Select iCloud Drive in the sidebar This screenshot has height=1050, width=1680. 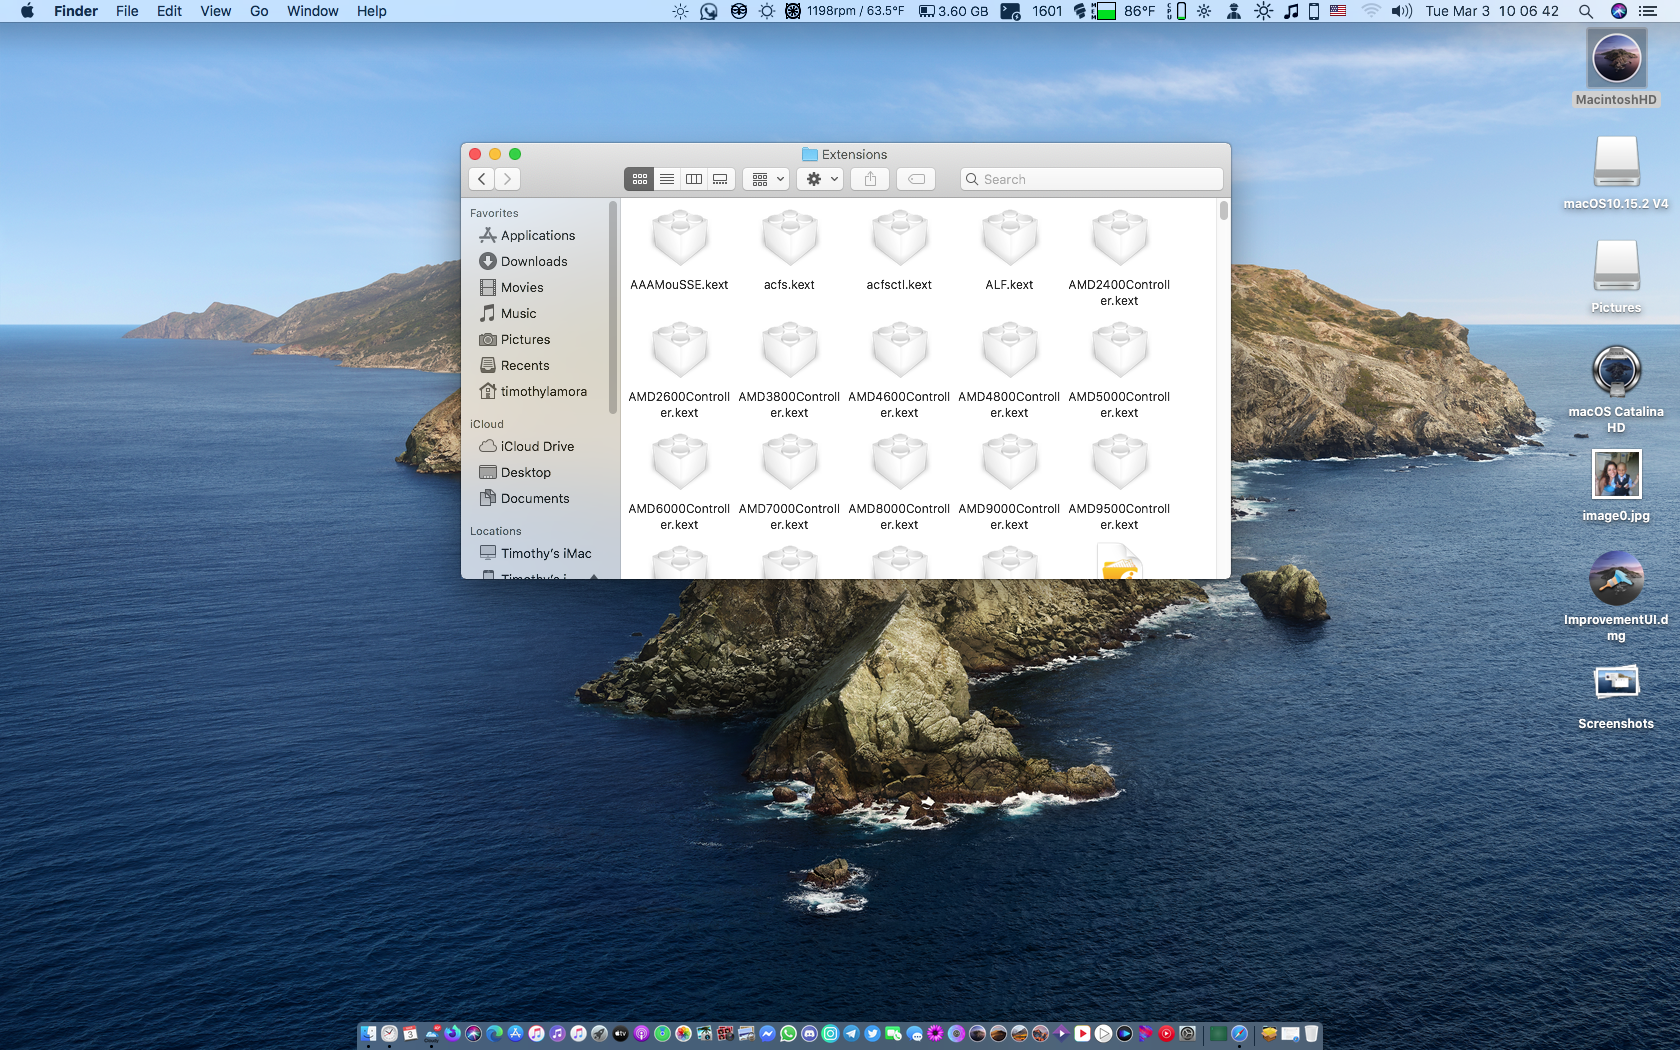click(537, 447)
